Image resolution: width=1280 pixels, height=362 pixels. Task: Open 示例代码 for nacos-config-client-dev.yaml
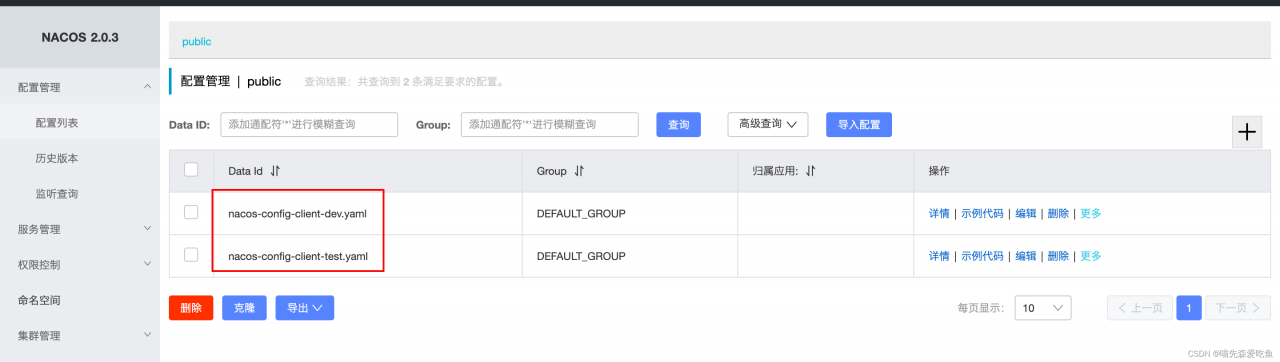pos(982,213)
